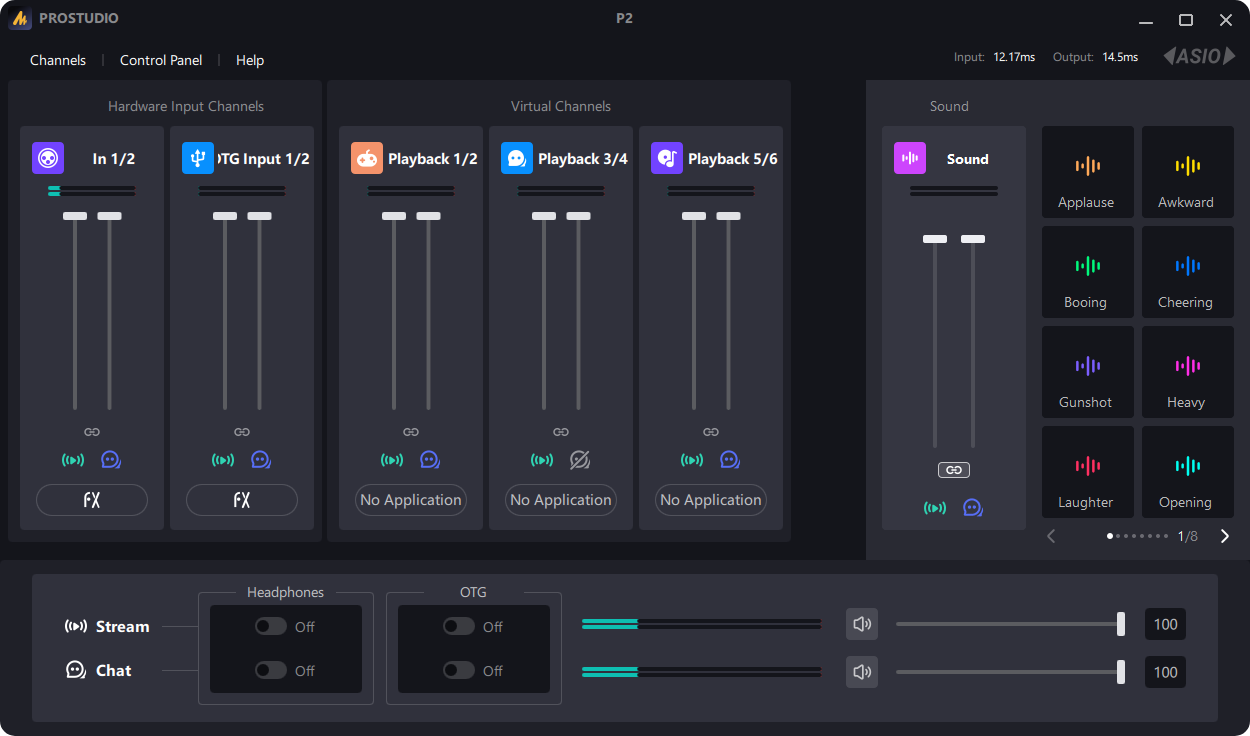
Task: Turn on Headphones Chat switch
Action: tap(270, 670)
